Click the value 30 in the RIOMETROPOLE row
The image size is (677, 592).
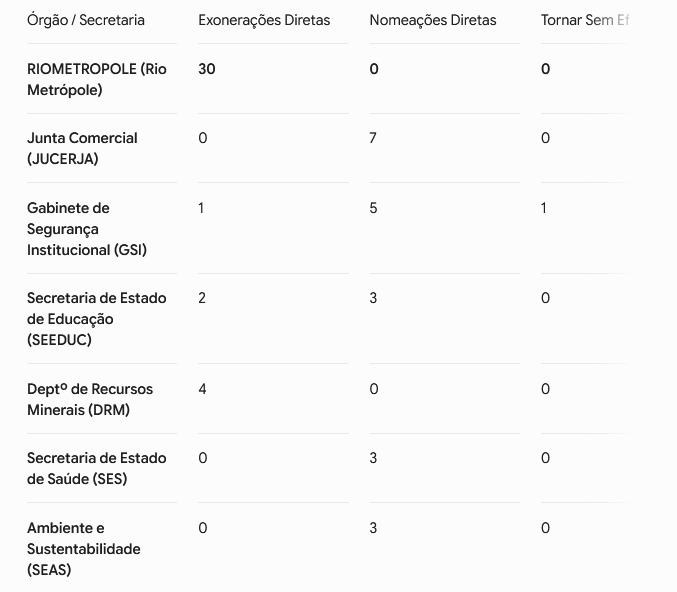(206, 69)
